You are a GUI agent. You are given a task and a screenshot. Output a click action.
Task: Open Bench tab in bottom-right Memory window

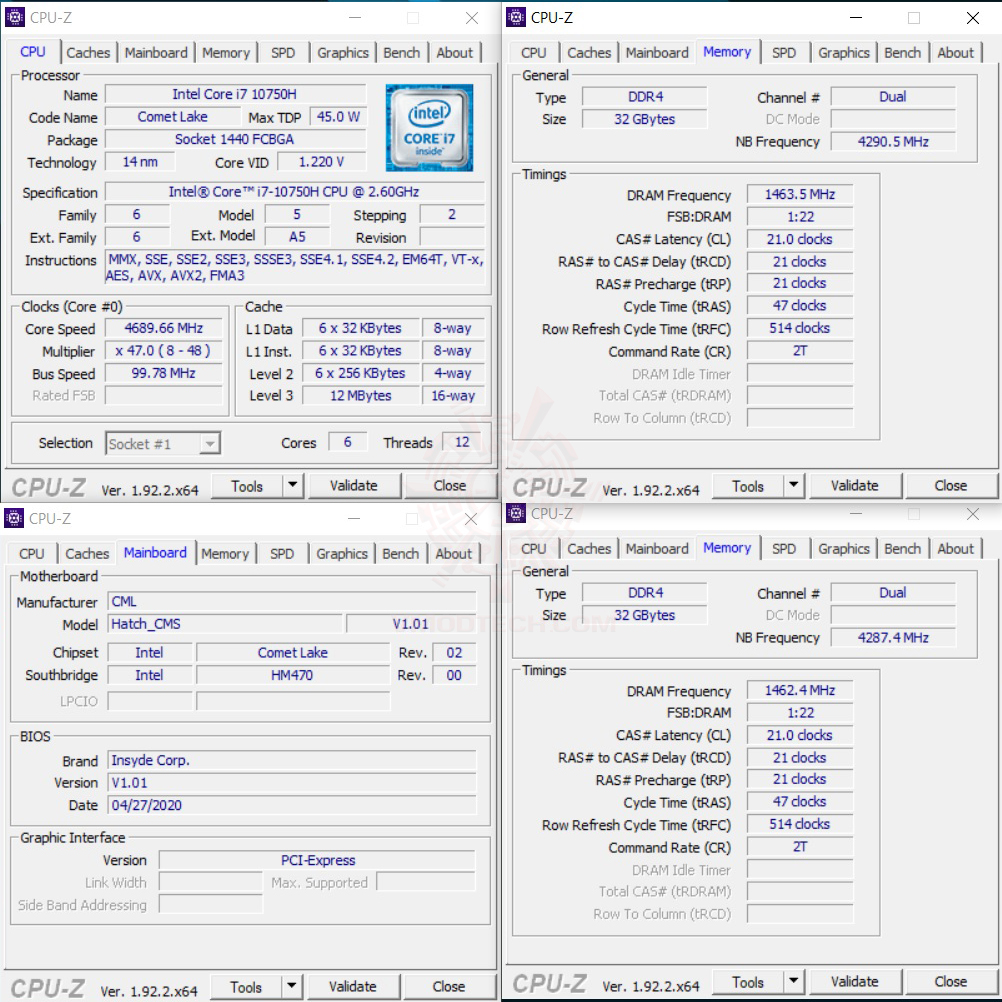pos(902,548)
